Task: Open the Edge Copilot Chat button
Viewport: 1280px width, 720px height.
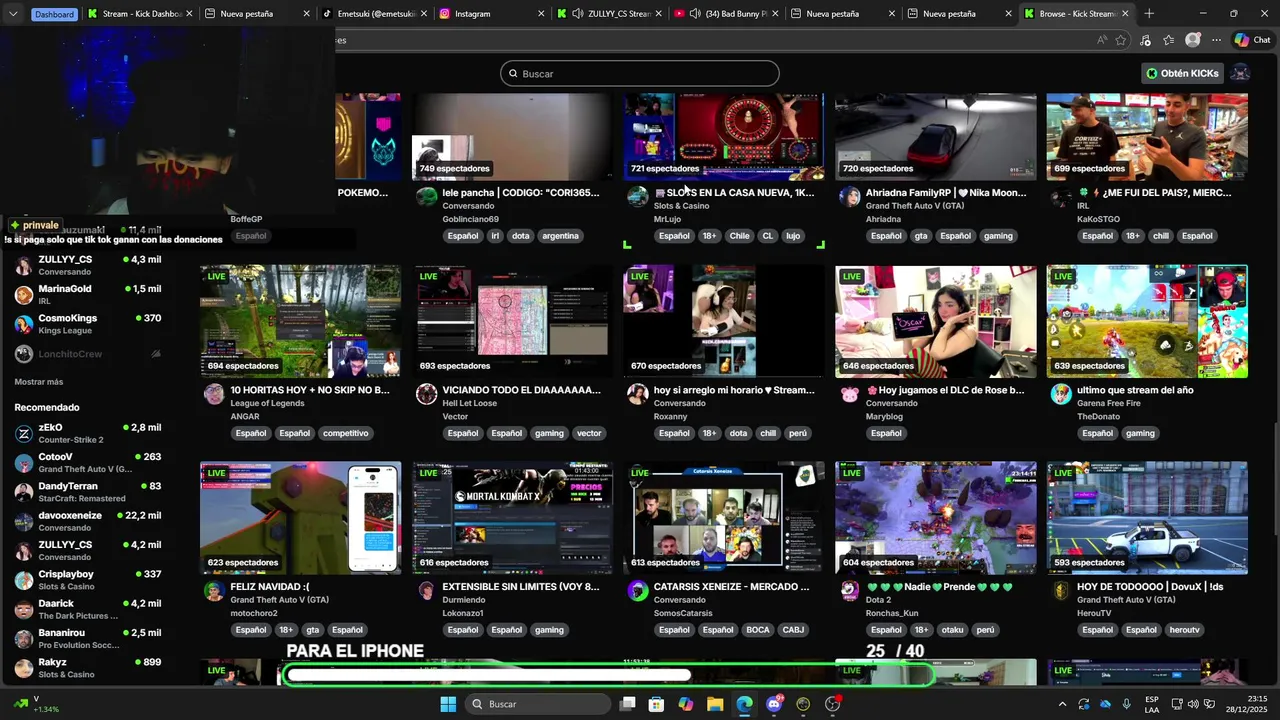Action: (x=1253, y=40)
